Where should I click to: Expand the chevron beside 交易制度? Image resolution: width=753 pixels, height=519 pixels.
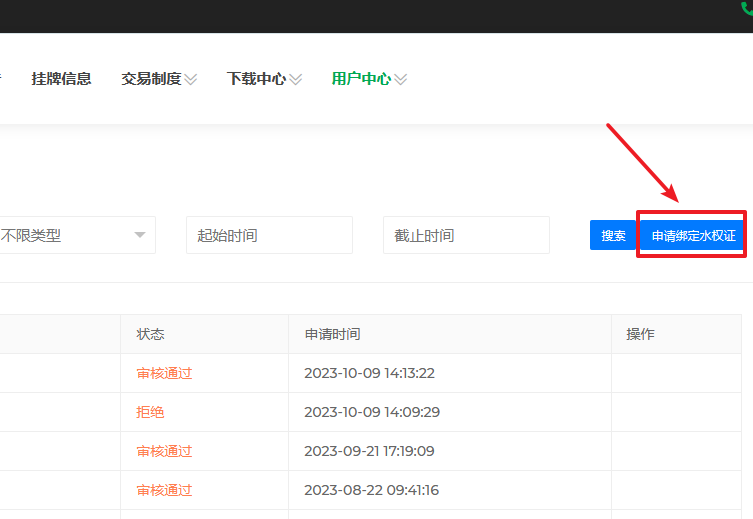[x=191, y=79]
